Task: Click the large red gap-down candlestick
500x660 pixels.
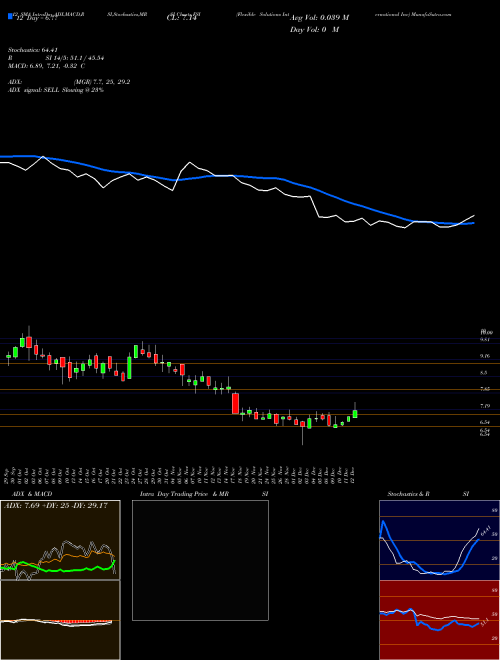Action: 236,404
